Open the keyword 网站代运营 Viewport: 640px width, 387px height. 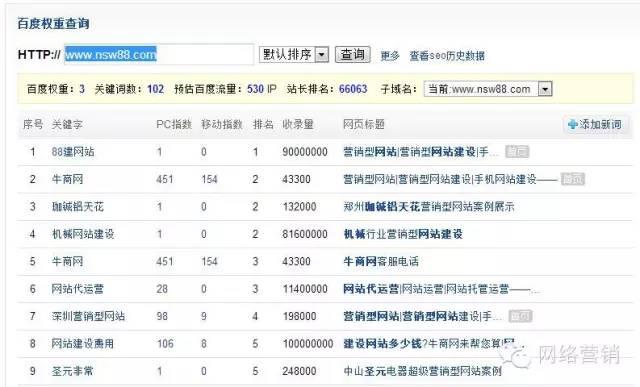click(78, 289)
